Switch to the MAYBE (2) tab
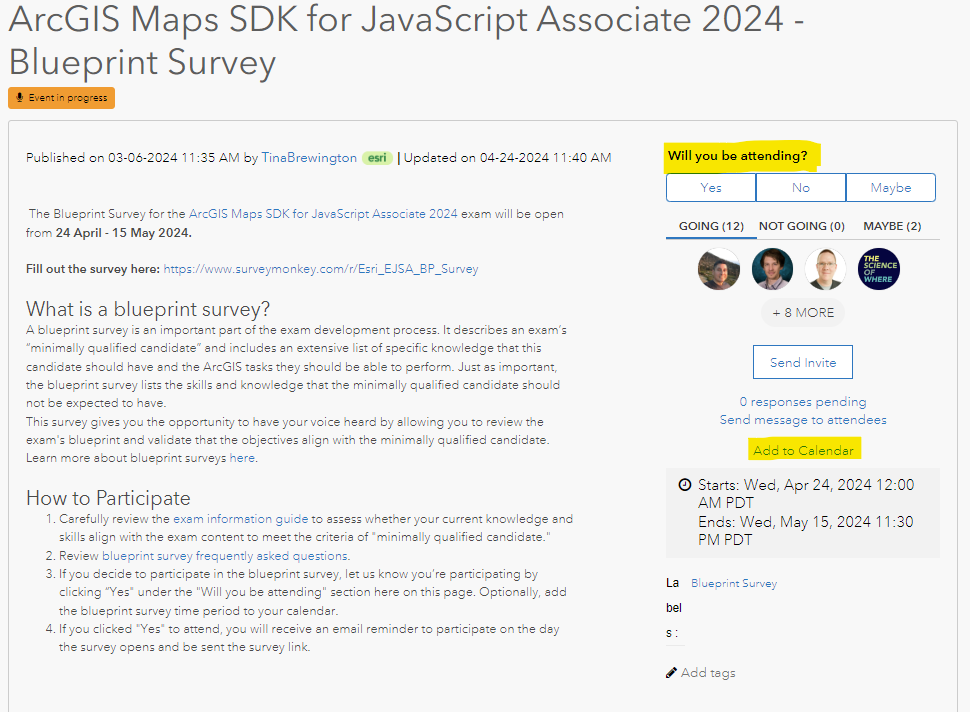Viewport: 970px width, 712px height. coord(892,226)
